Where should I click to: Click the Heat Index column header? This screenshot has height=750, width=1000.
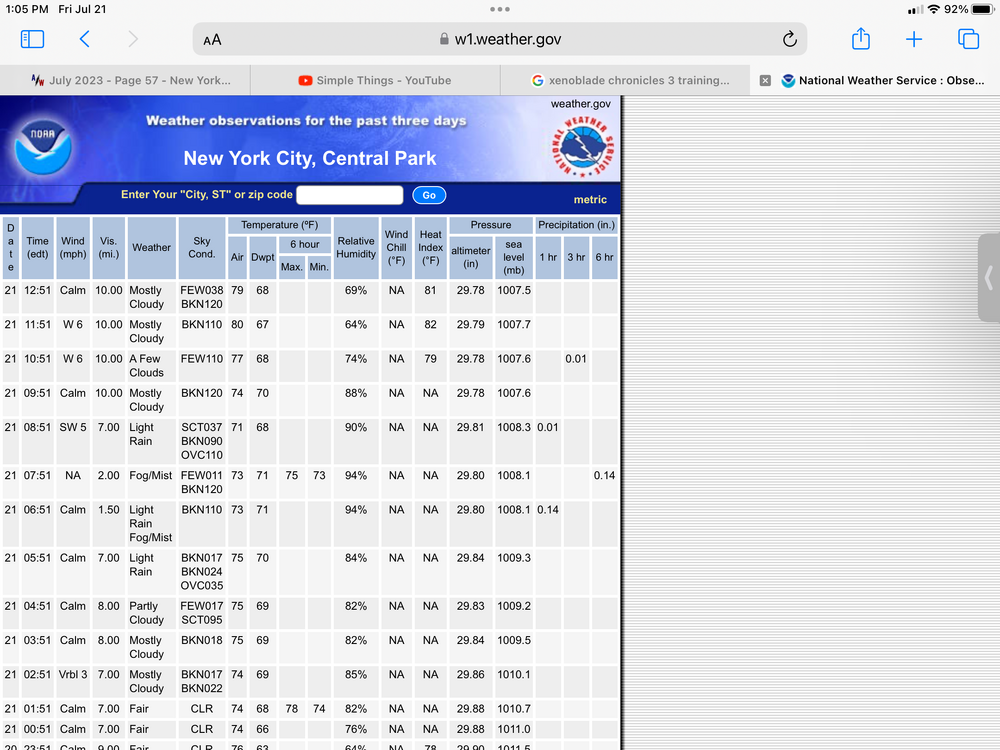(430, 247)
